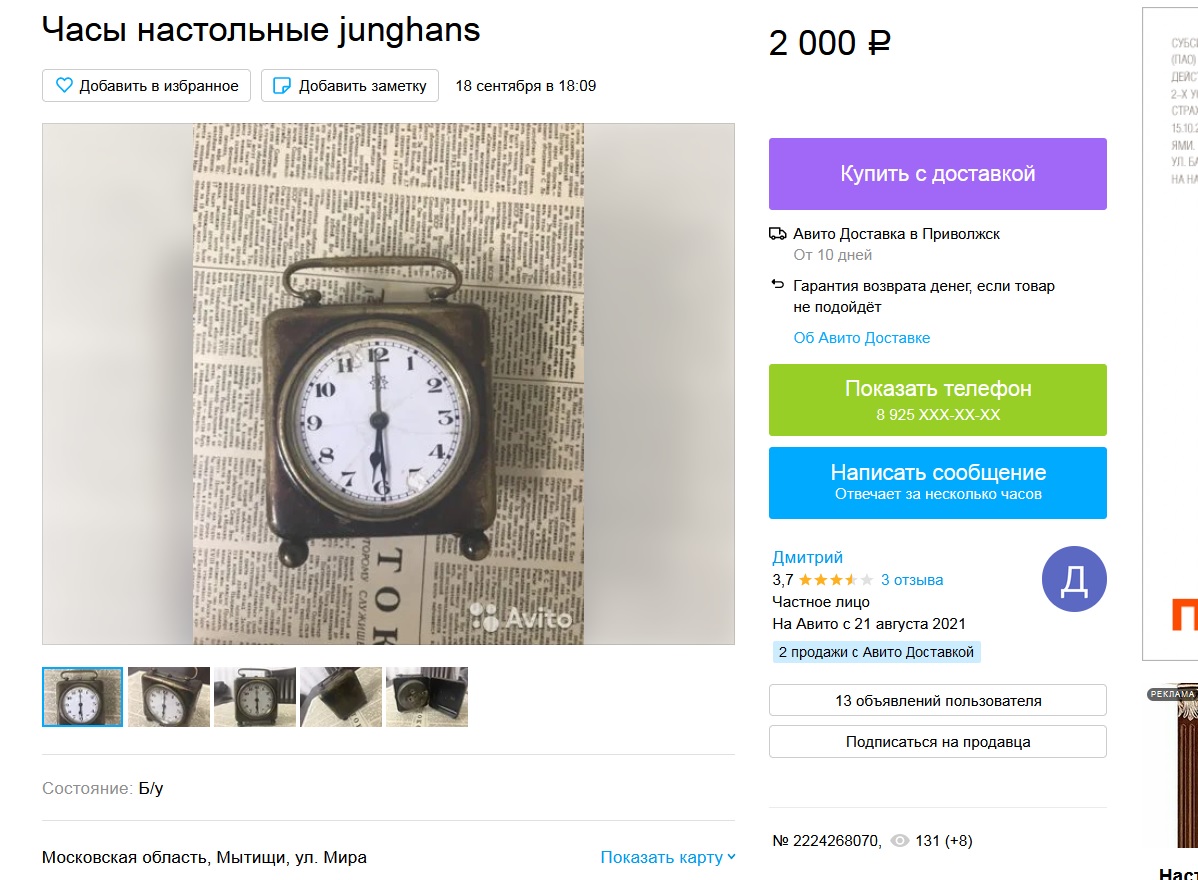Click Подписаться на продавца button
The width and height of the screenshot is (1198, 880).
937,742
